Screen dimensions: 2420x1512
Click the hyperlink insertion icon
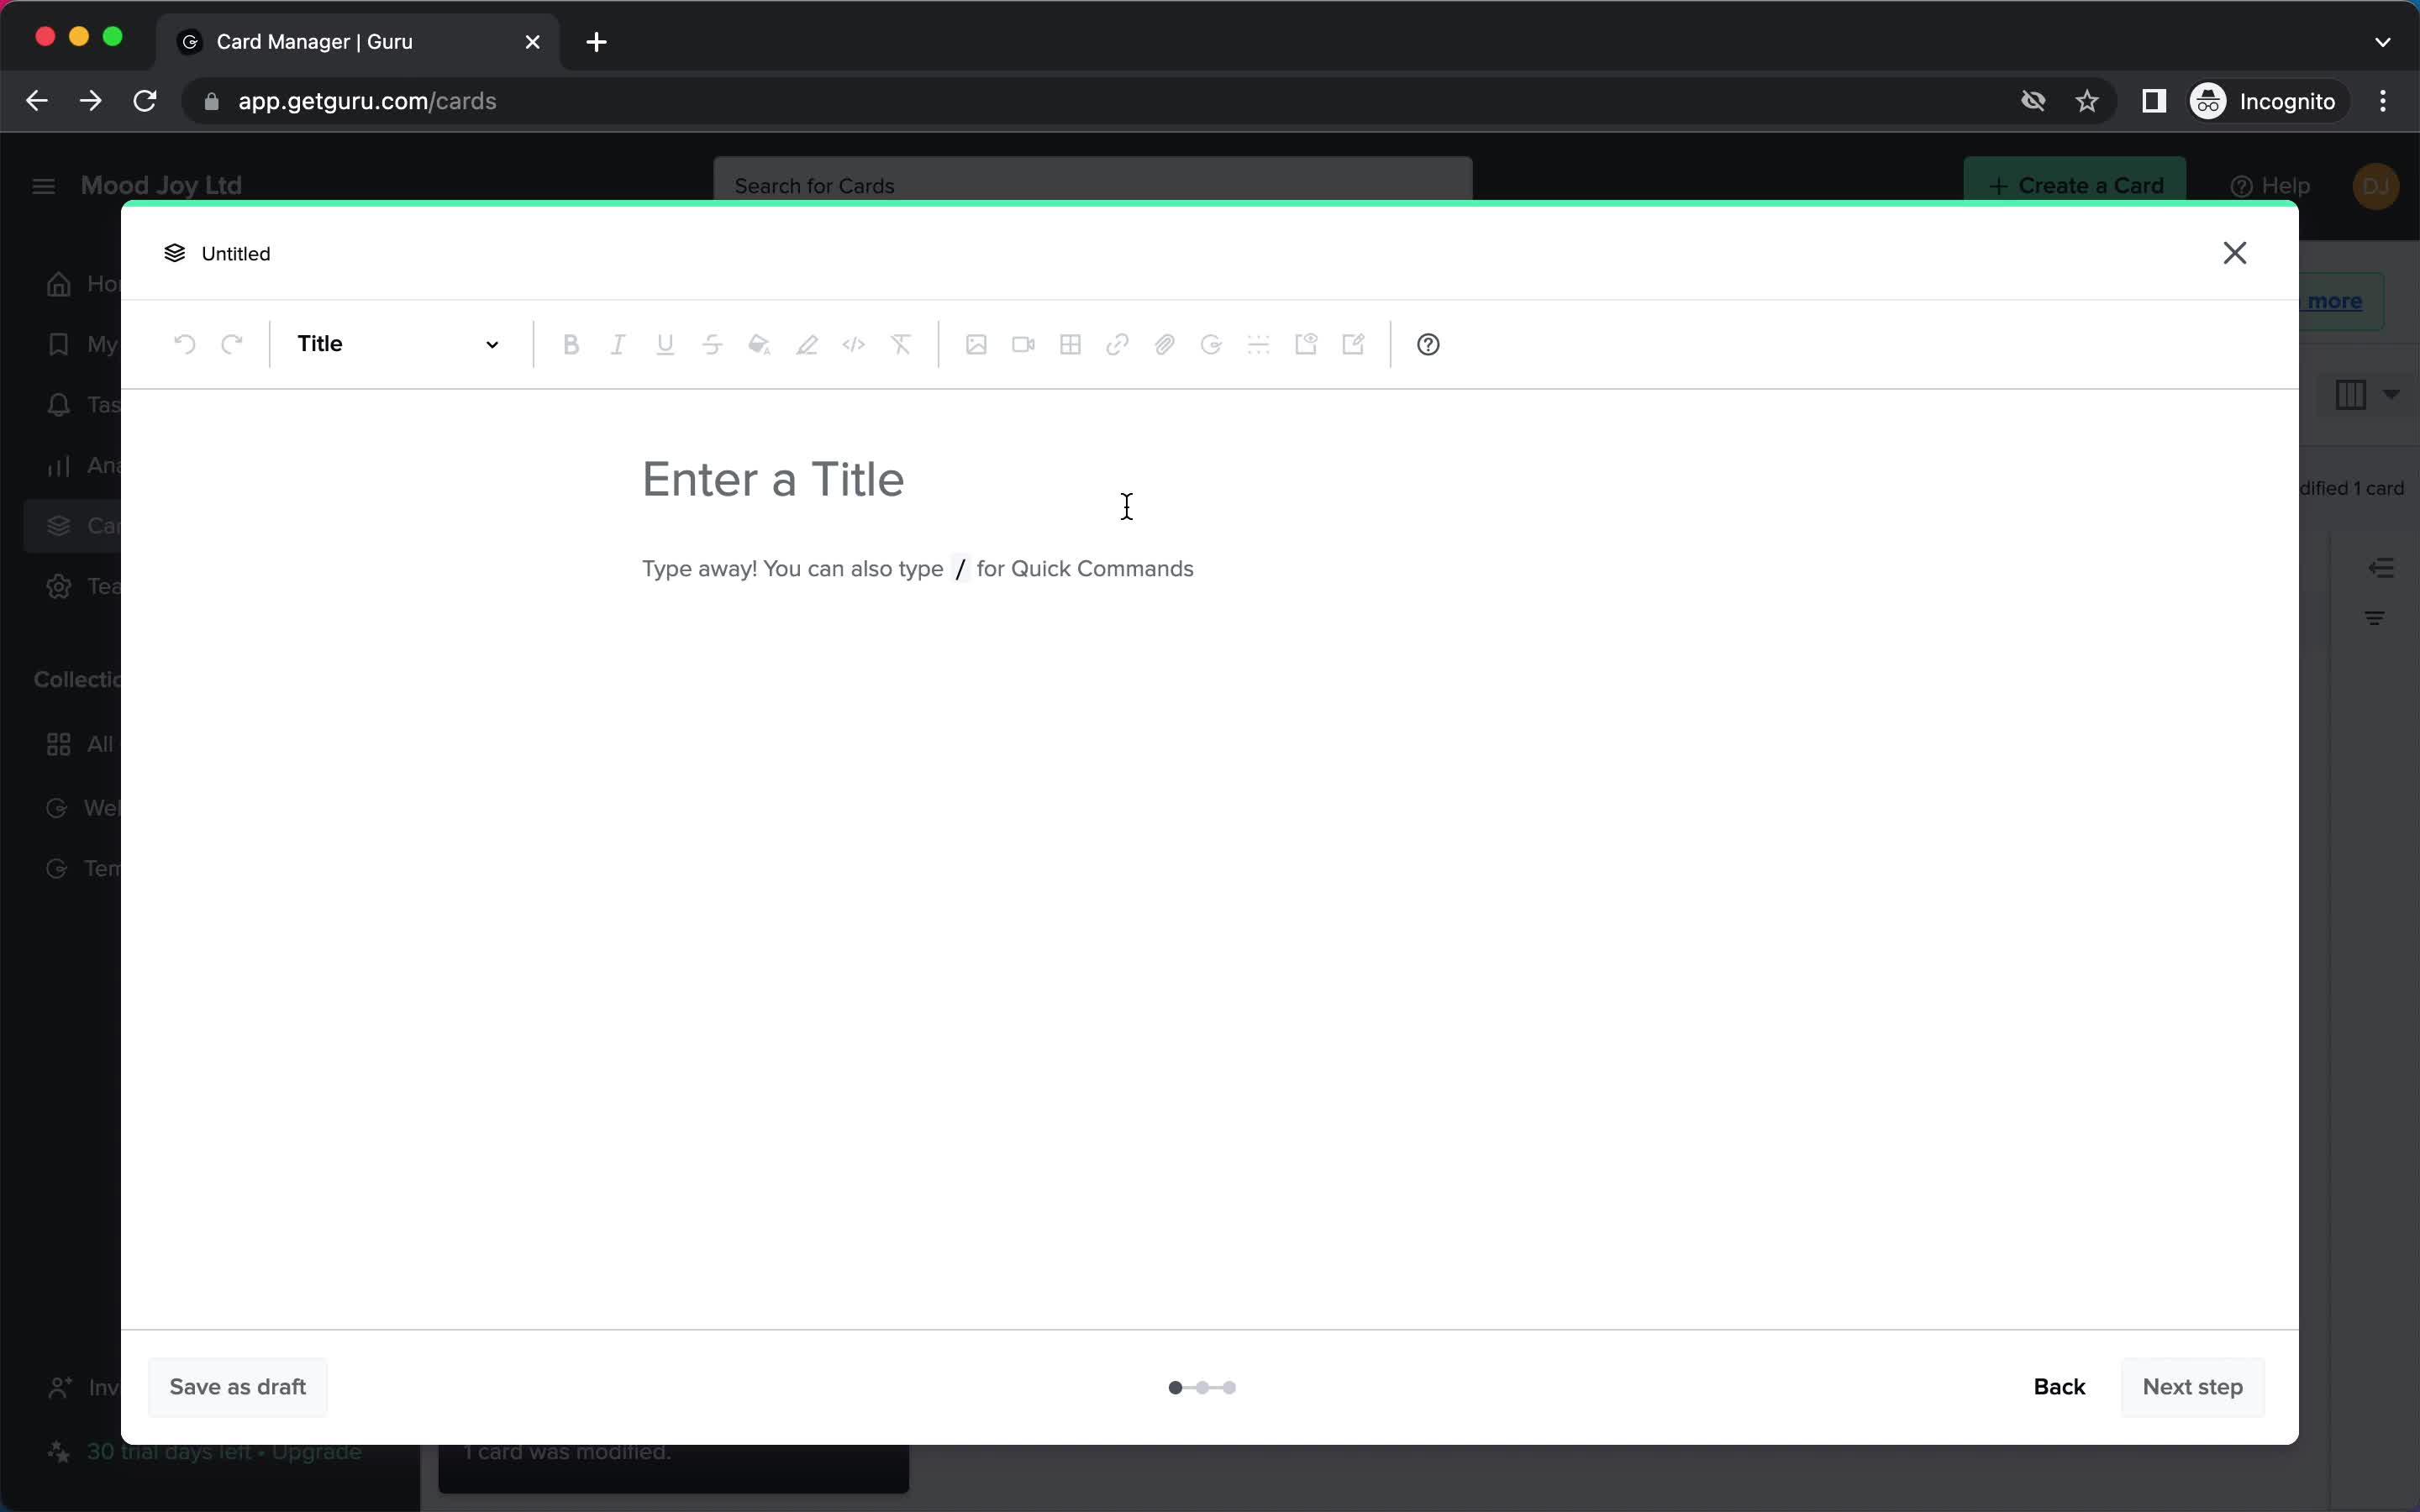pyautogui.click(x=1117, y=345)
